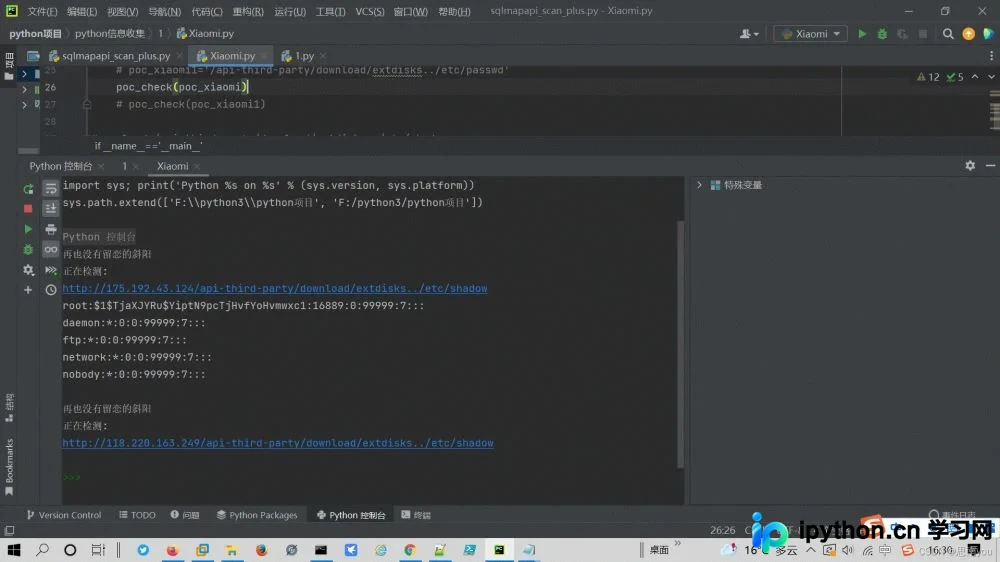Open the console history clock icon
This screenshot has width=1000, height=562.
[51, 290]
